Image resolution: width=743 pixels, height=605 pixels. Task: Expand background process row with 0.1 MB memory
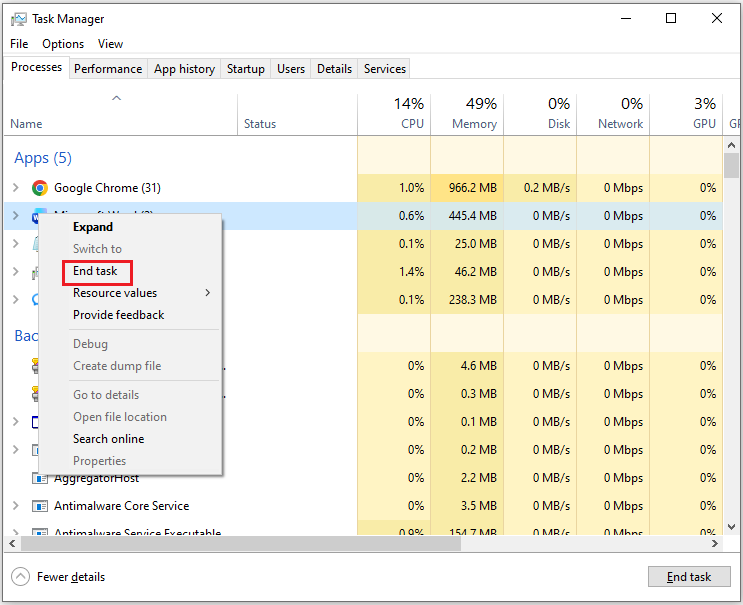tap(16, 422)
